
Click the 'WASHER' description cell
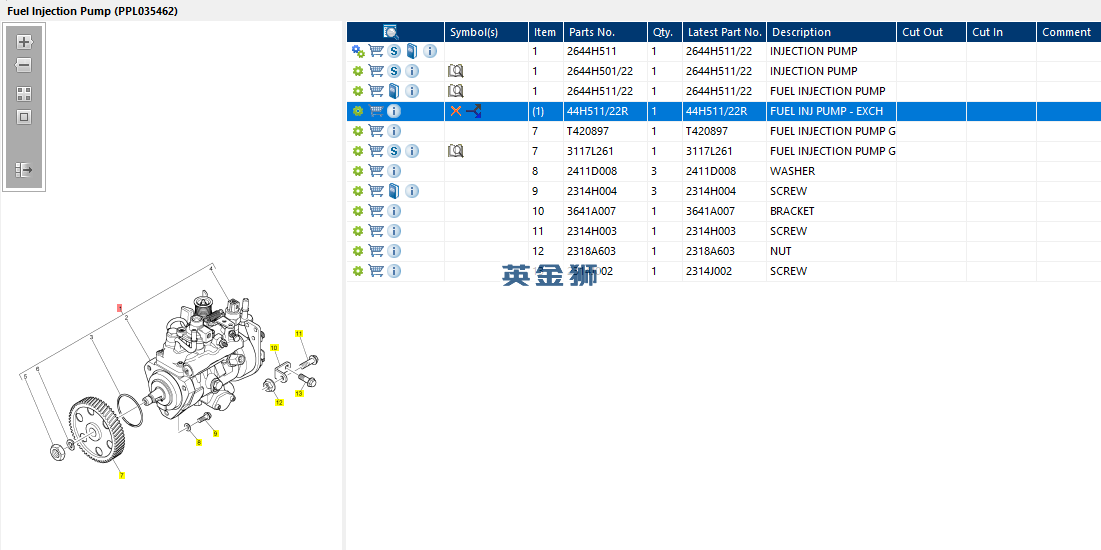tap(831, 171)
